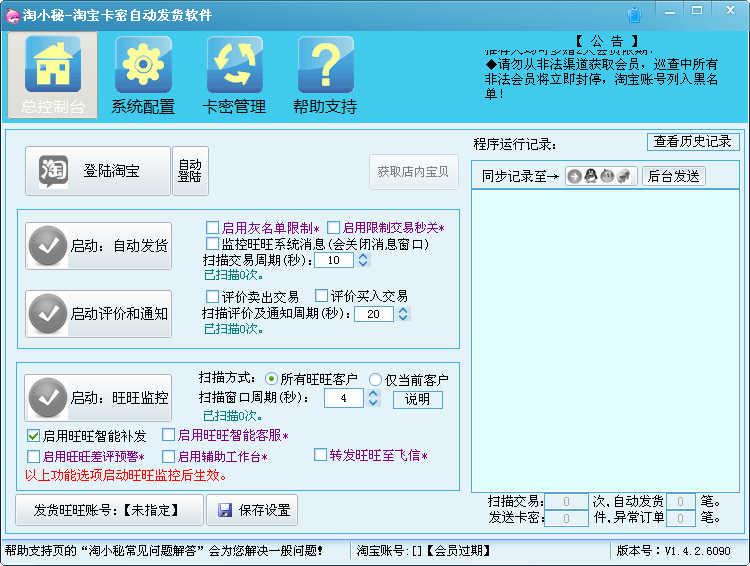Click the fourth sync icon before 后台发送
This screenshot has width=750, height=566.
(623, 177)
